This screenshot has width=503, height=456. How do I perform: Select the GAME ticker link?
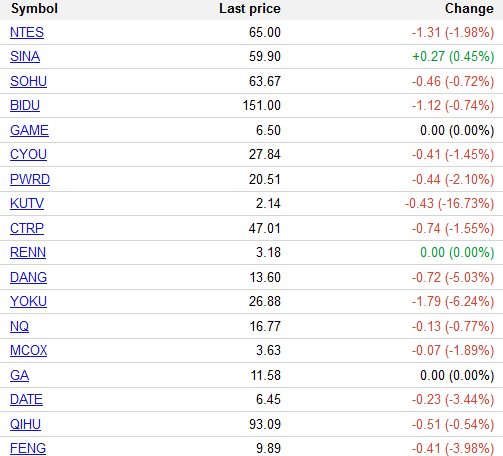coord(29,130)
